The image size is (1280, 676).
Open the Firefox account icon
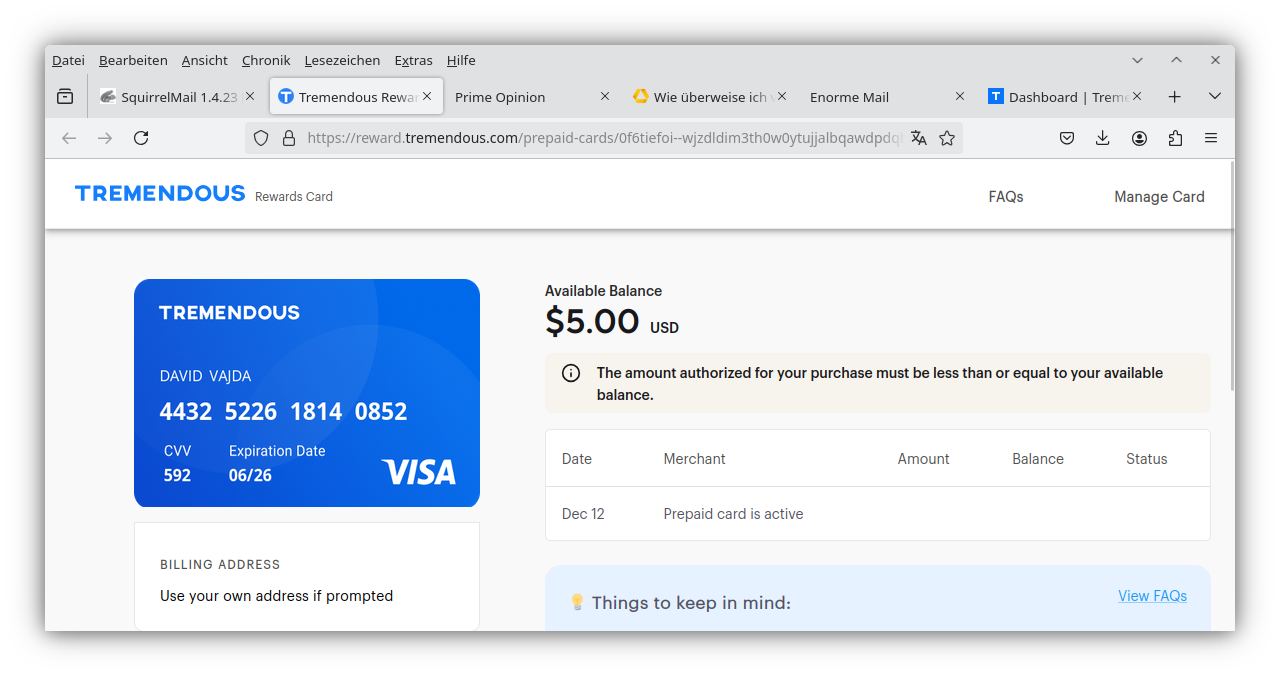[1139, 138]
